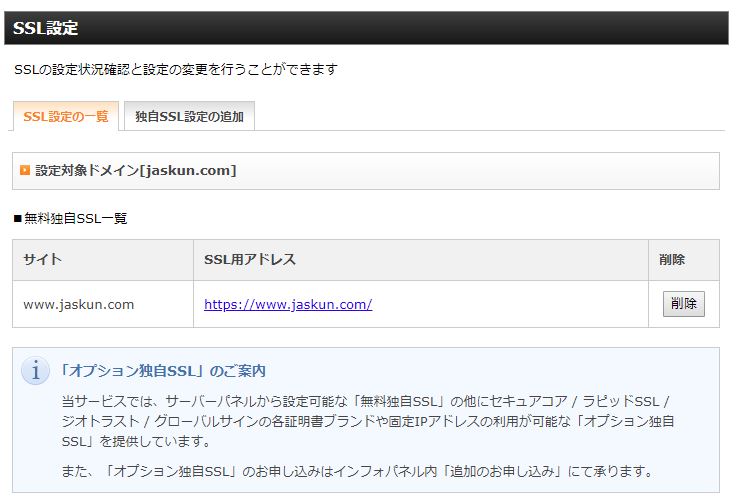The image size is (740, 500).
Task: Click the 削除 column header
Action: click(x=672, y=260)
